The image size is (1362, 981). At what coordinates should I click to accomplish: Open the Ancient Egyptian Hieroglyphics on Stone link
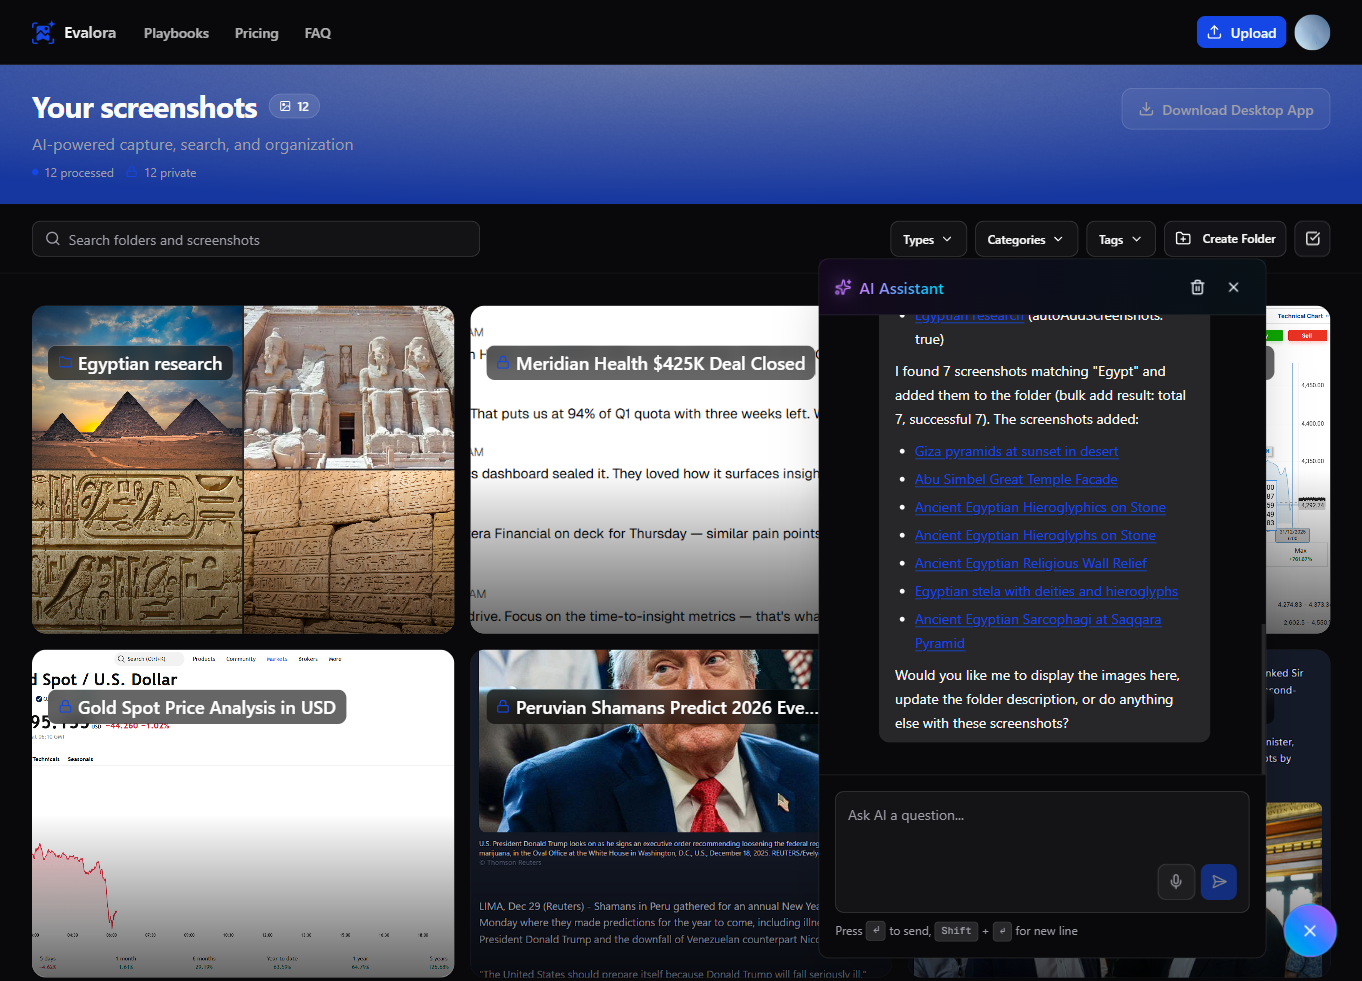point(1040,507)
